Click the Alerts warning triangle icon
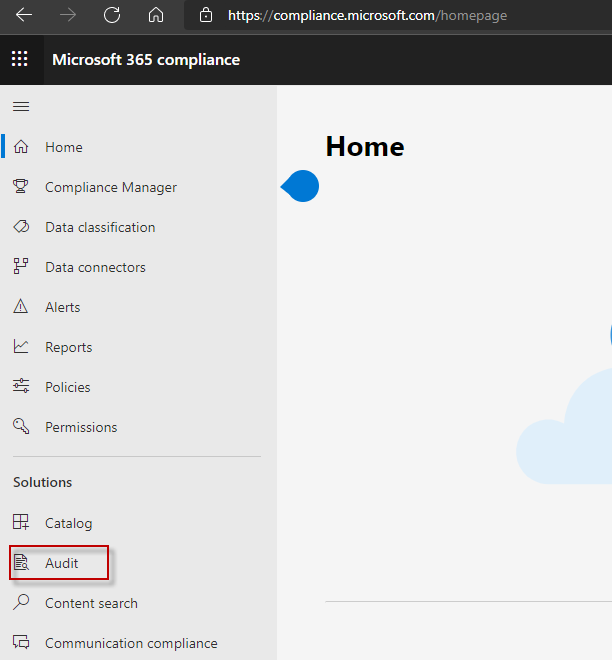The height and width of the screenshot is (660, 612). point(21,306)
